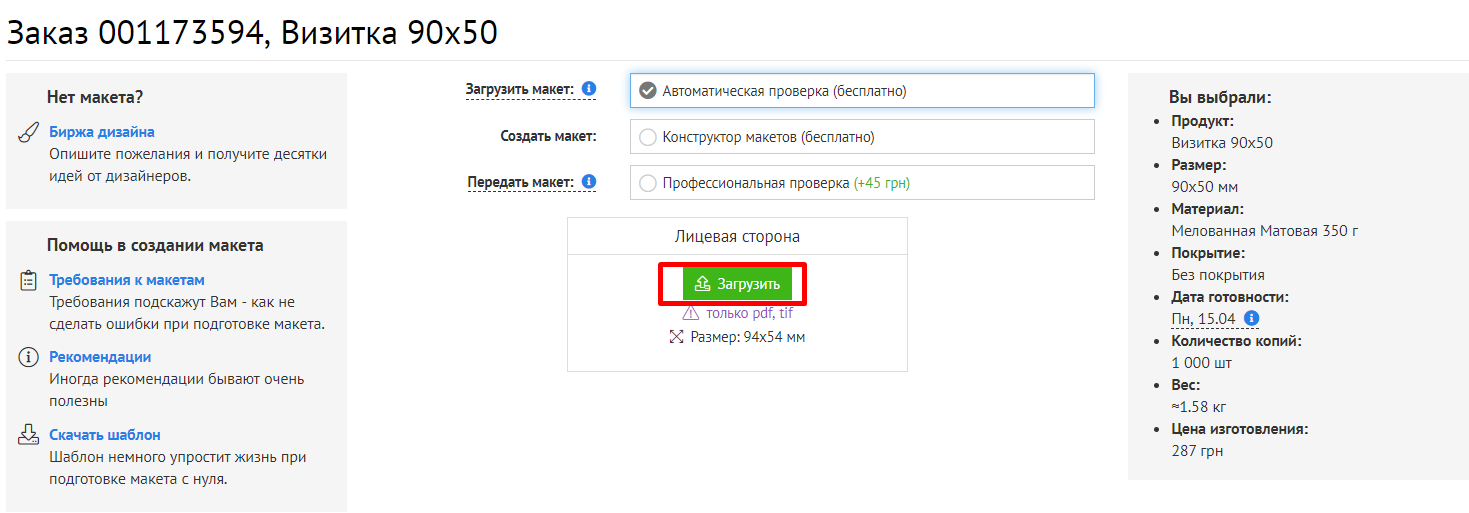The width and height of the screenshot is (1469, 513).
Task: Click the info icon next to Пн, 15.04
Action: (x=1250, y=319)
